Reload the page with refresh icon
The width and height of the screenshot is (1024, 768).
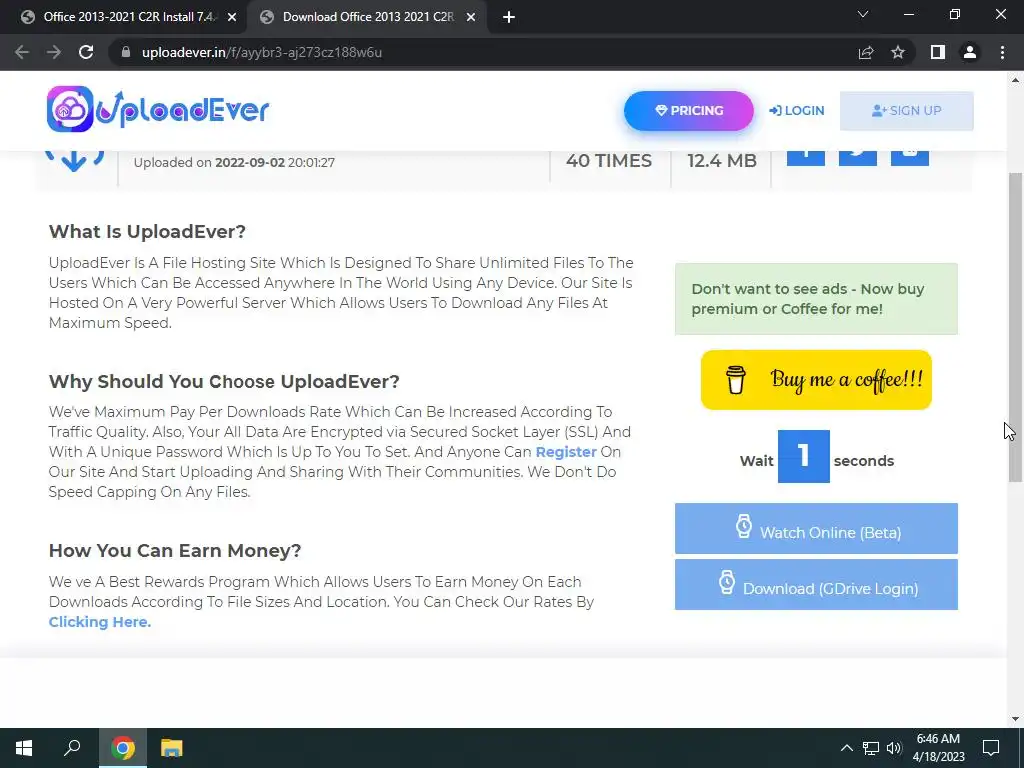tap(86, 52)
